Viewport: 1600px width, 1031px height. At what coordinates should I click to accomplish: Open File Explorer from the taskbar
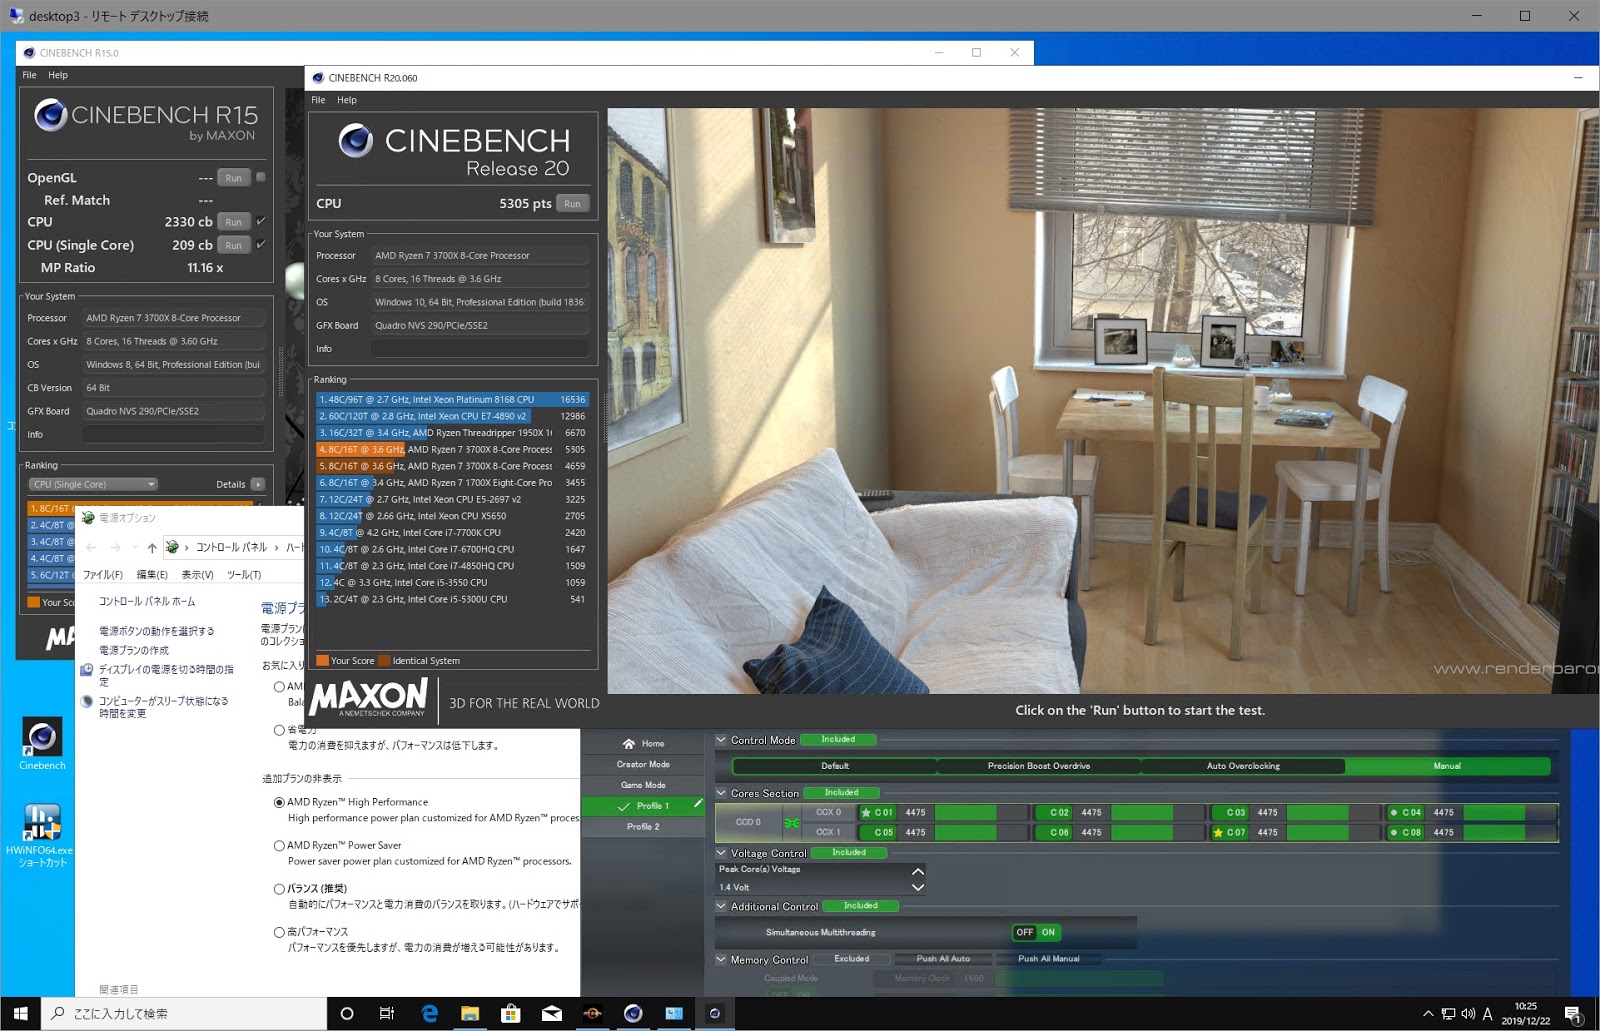[x=470, y=1013]
